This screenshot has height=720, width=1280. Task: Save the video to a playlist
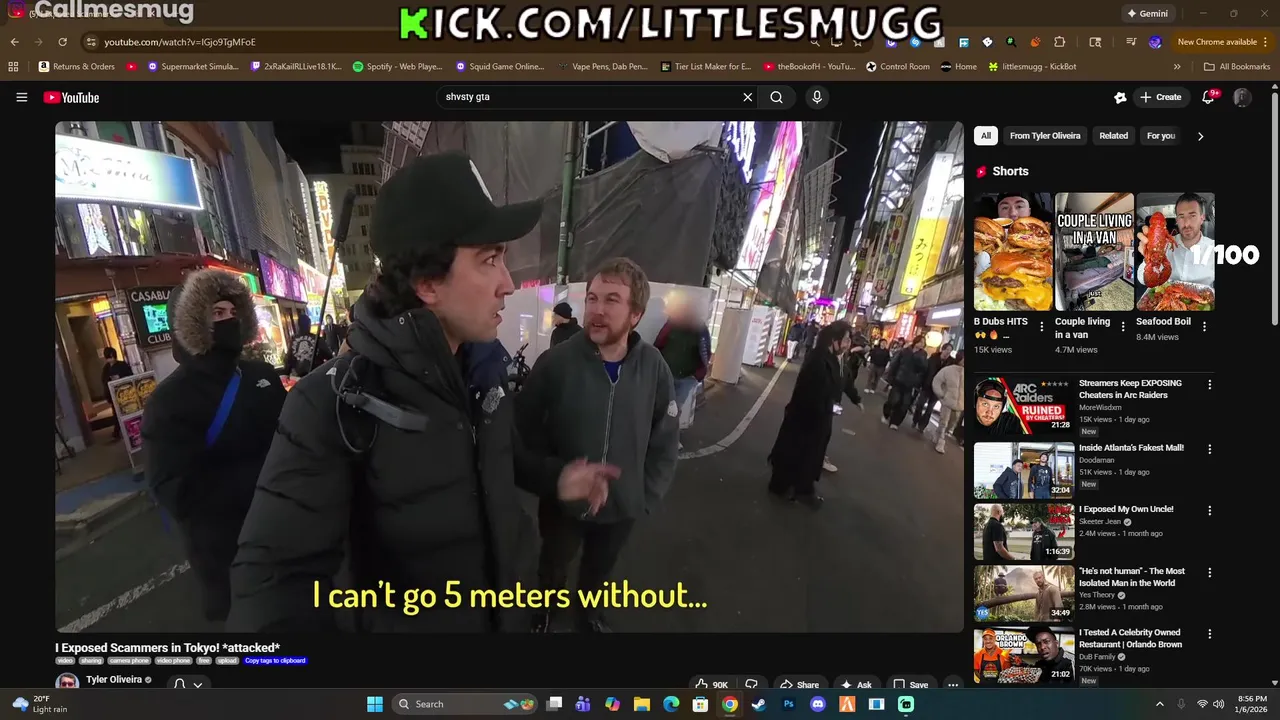point(911,684)
